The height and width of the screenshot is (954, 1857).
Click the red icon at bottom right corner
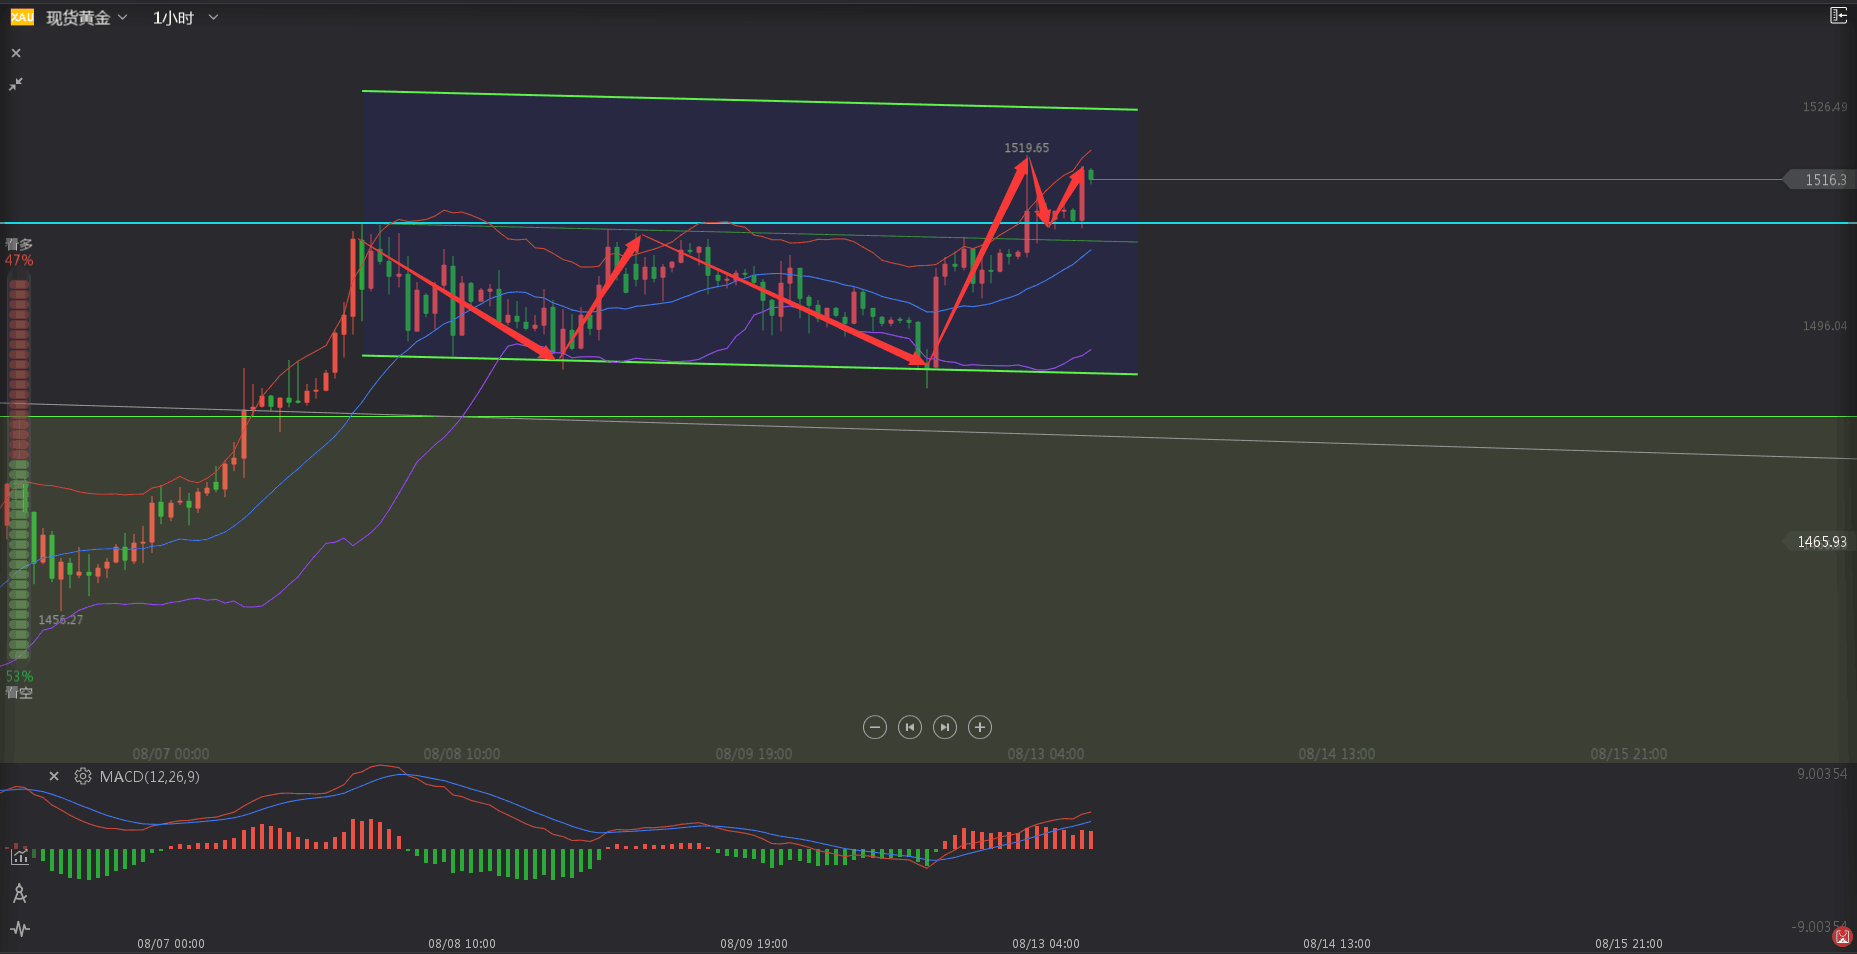[x=1842, y=937]
